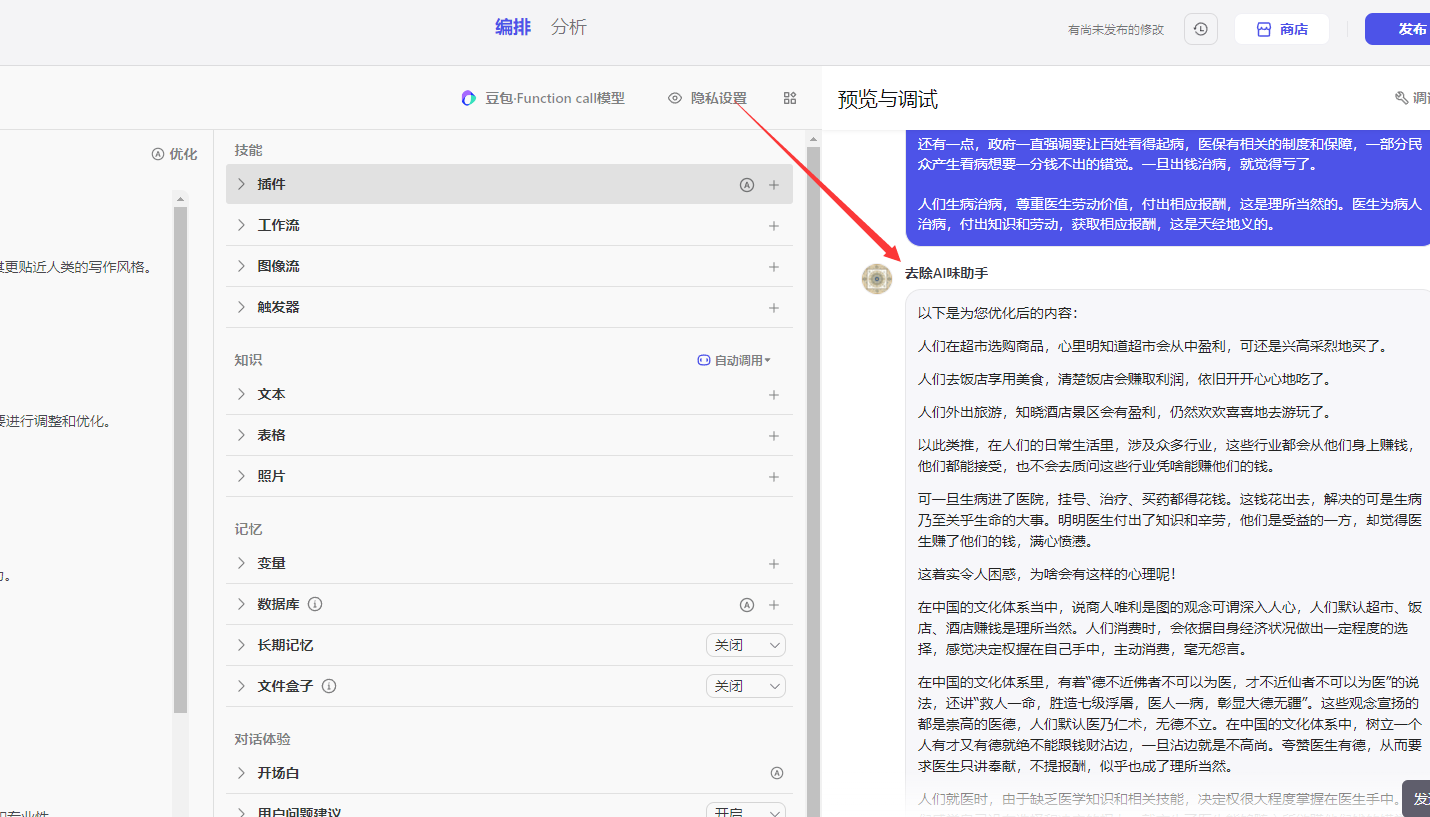Add a variable with 变量 plus icon
This screenshot has height=817, width=1430.
pos(774,564)
